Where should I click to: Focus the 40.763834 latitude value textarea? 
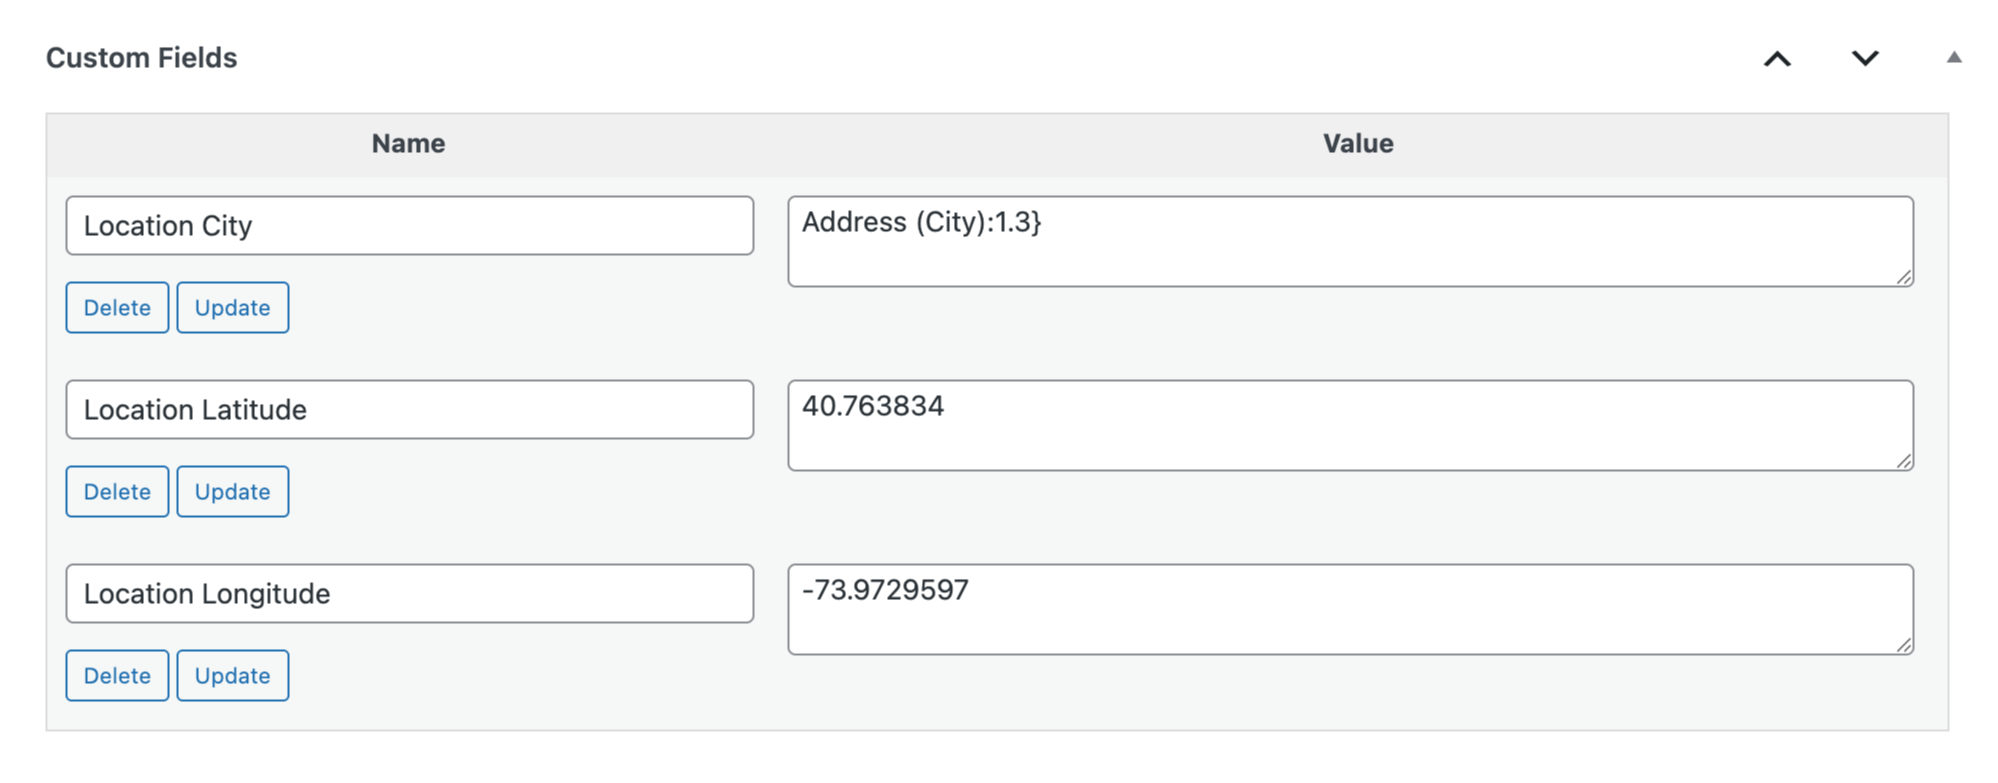[x=1350, y=426]
